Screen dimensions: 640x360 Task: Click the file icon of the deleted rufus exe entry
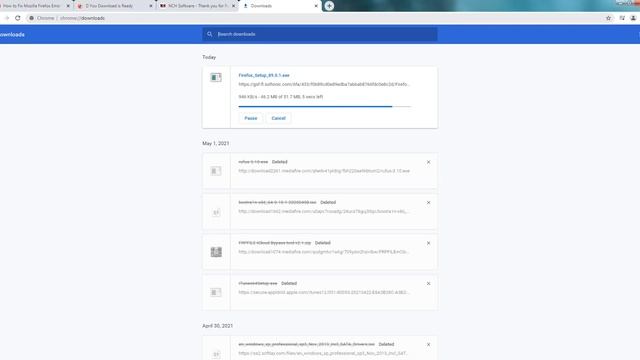tap(216, 171)
